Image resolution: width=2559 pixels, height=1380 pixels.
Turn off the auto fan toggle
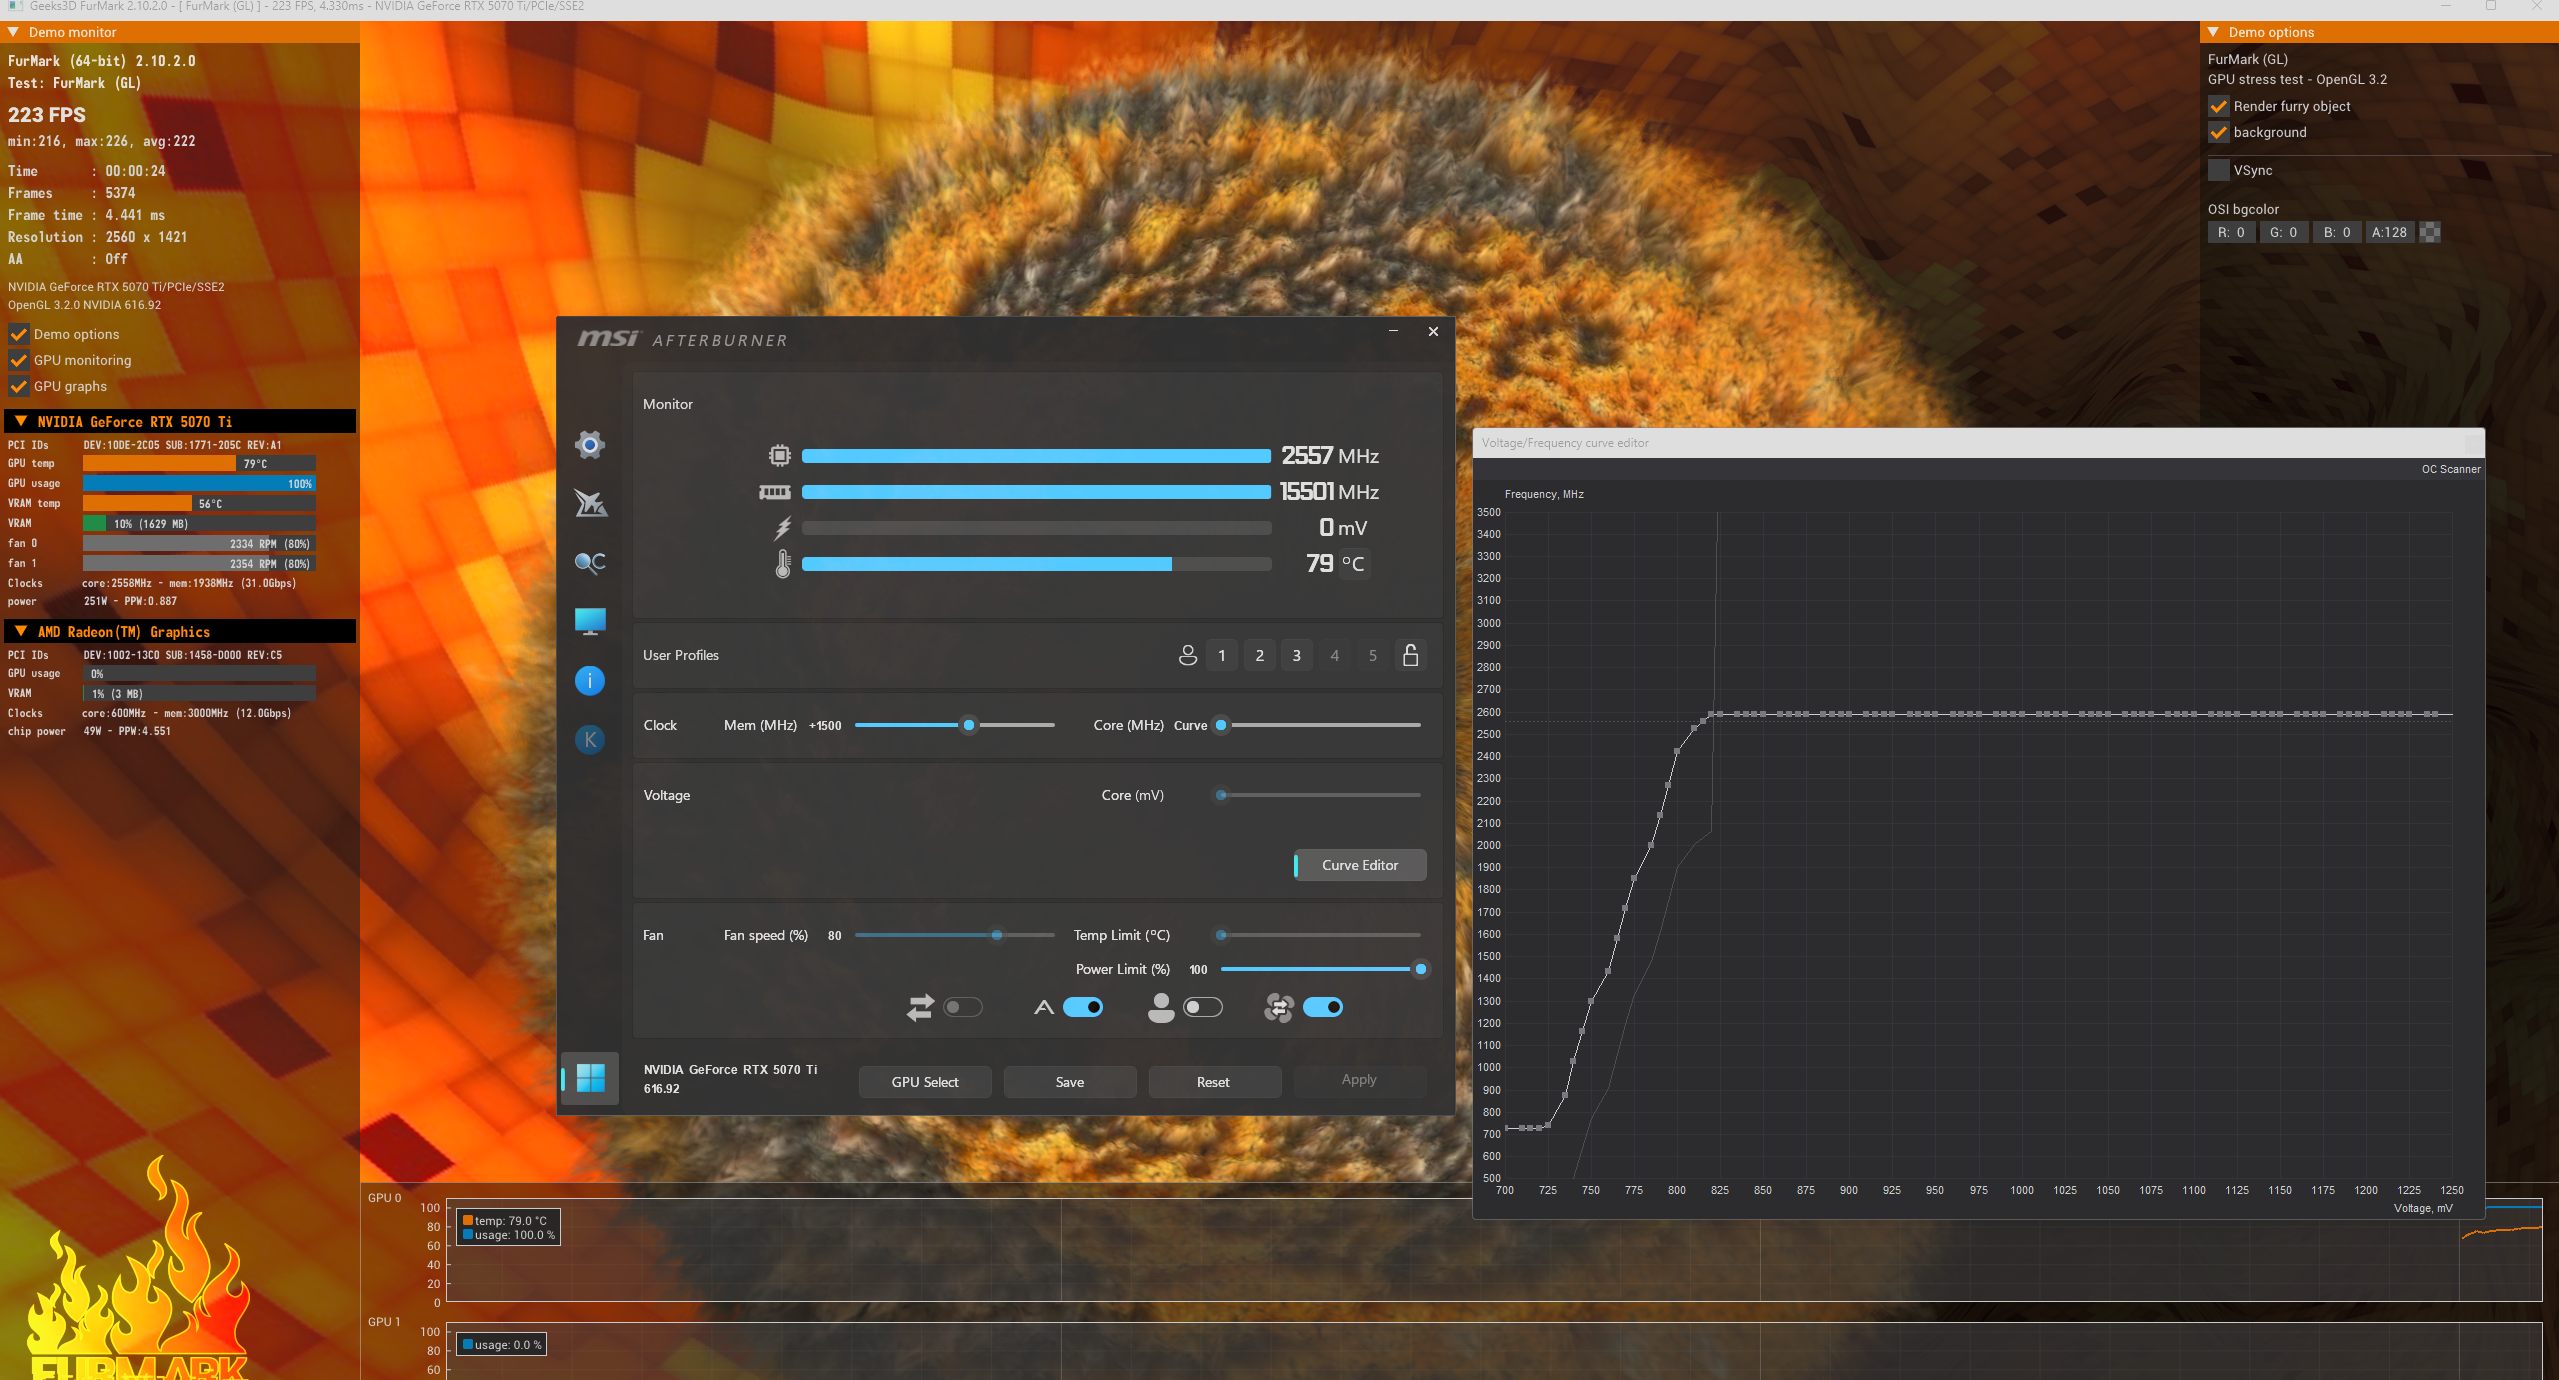point(1083,1007)
